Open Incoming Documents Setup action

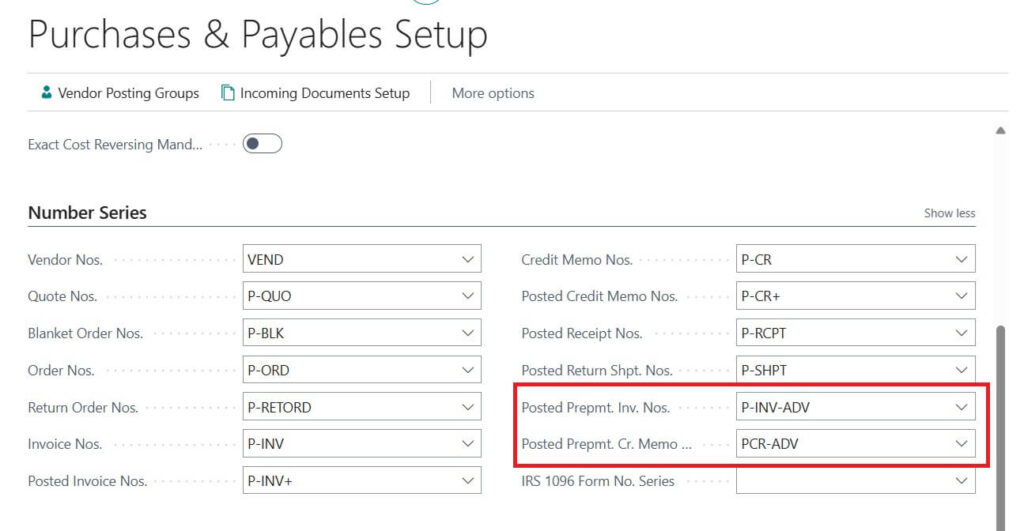coord(324,93)
